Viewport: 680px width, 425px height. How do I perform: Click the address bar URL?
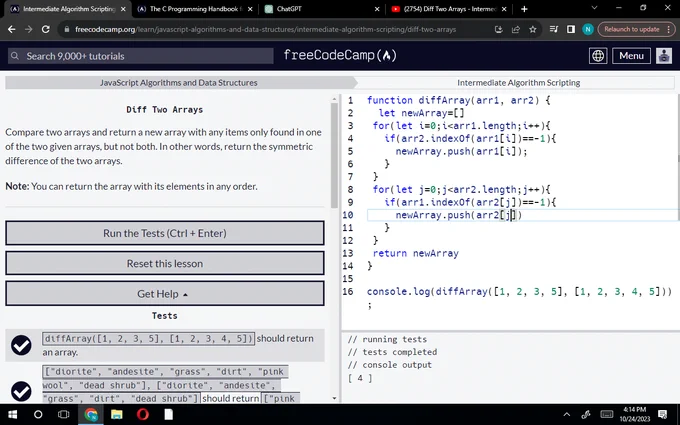point(265,29)
